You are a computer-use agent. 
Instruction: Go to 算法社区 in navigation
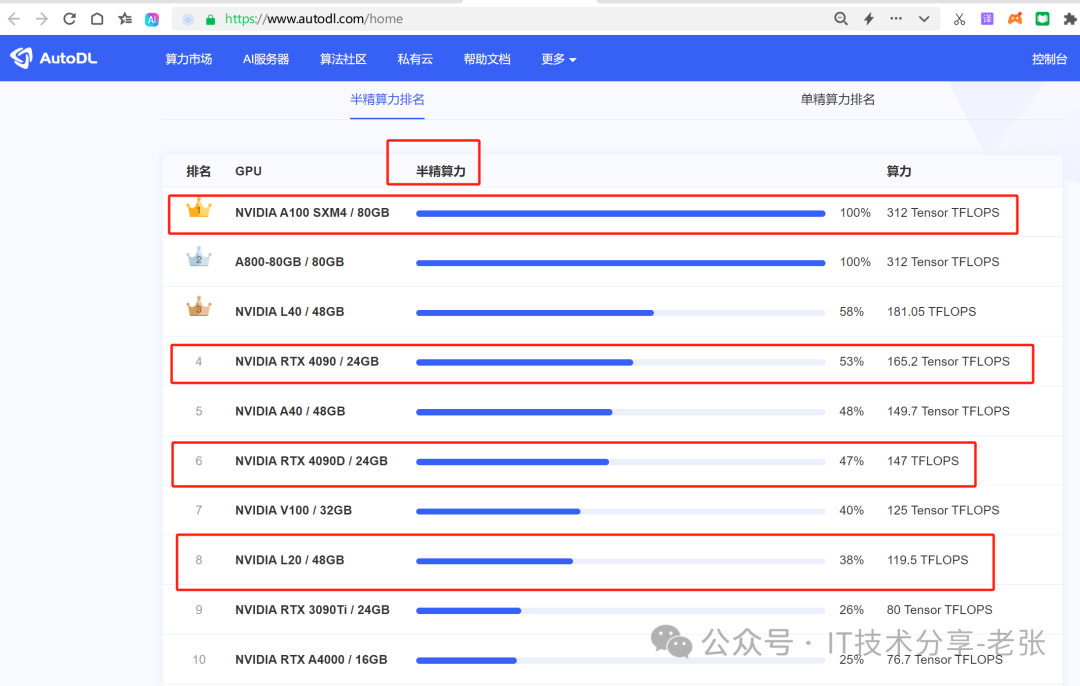[x=343, y=59]
